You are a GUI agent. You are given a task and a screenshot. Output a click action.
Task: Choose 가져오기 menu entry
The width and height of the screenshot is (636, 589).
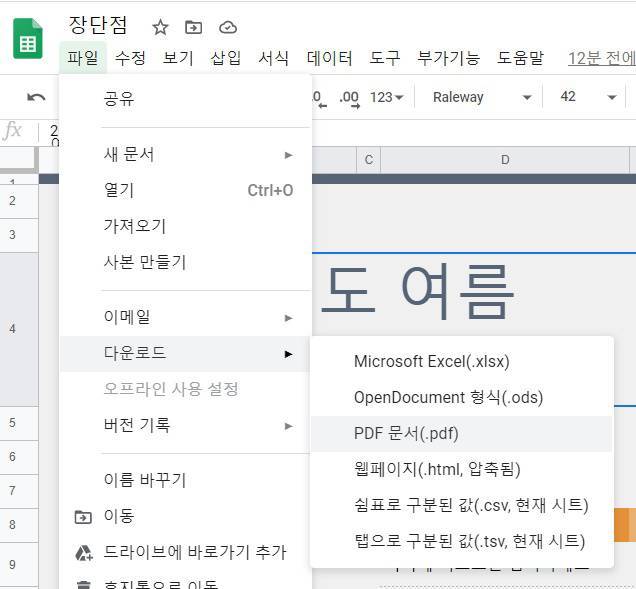pos(186,226)
